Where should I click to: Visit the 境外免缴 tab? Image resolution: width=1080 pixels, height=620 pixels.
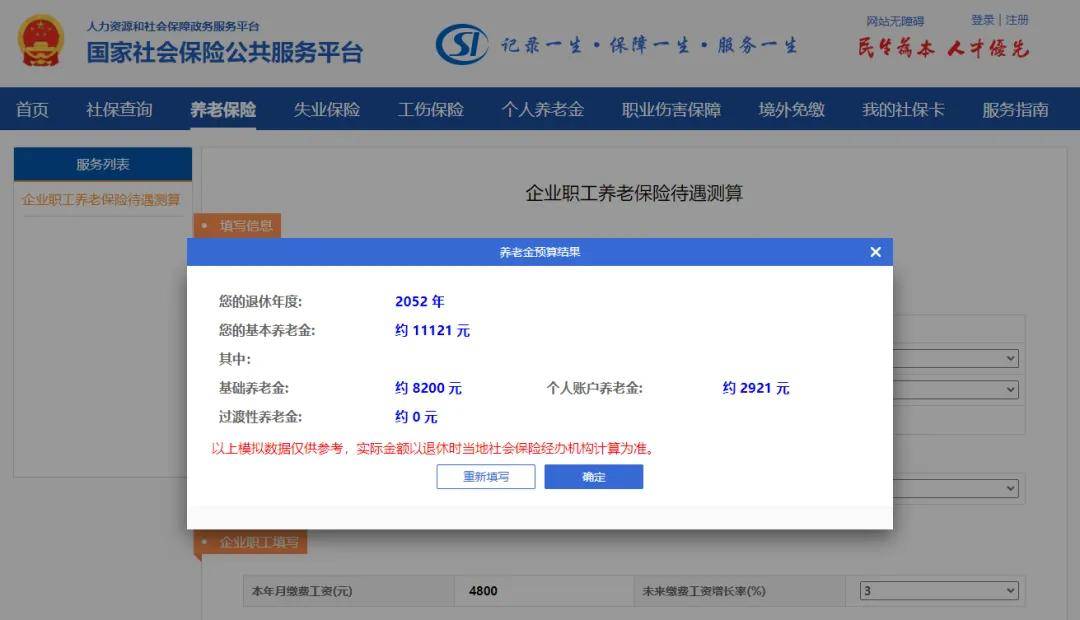click(x=790, y=109)
